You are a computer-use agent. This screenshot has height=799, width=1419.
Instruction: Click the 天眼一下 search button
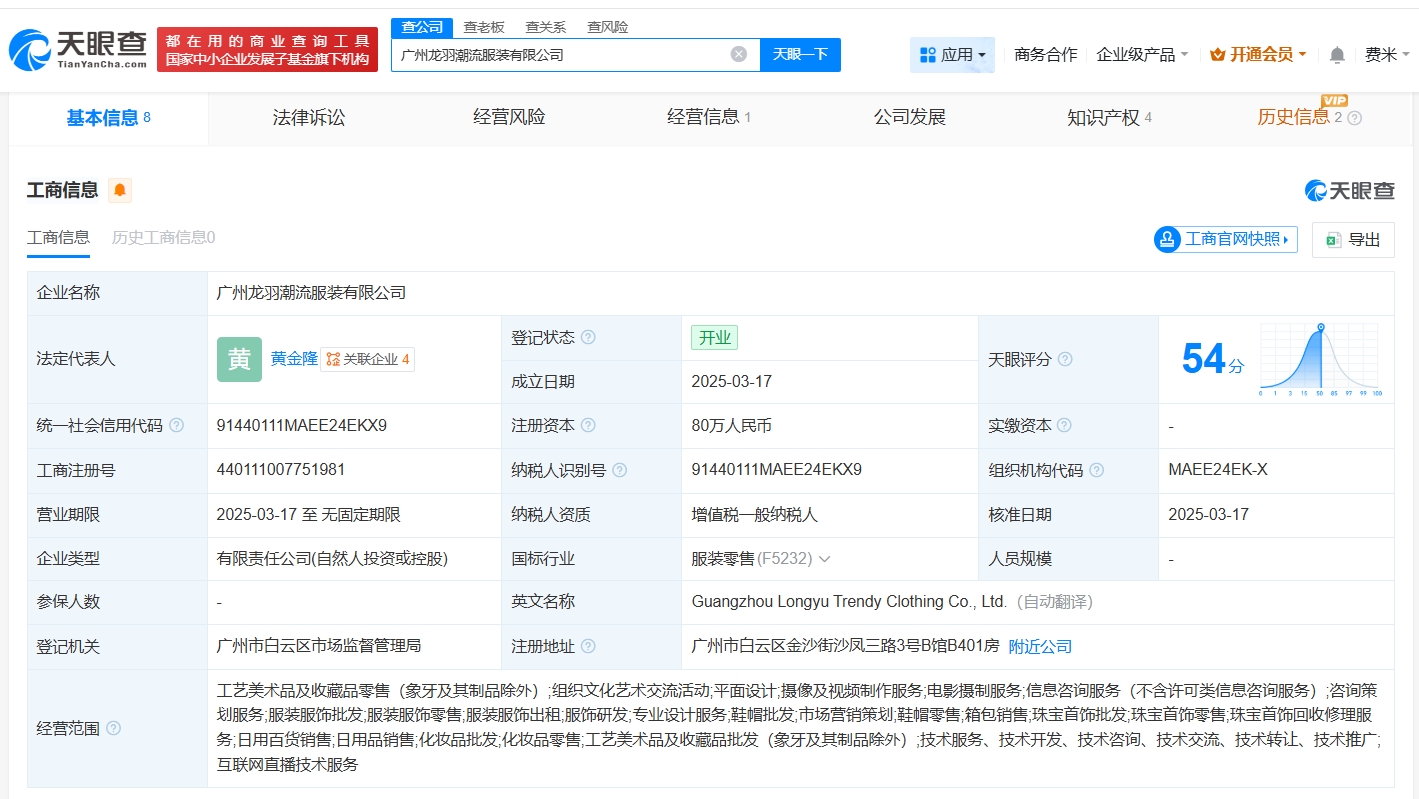800,55
